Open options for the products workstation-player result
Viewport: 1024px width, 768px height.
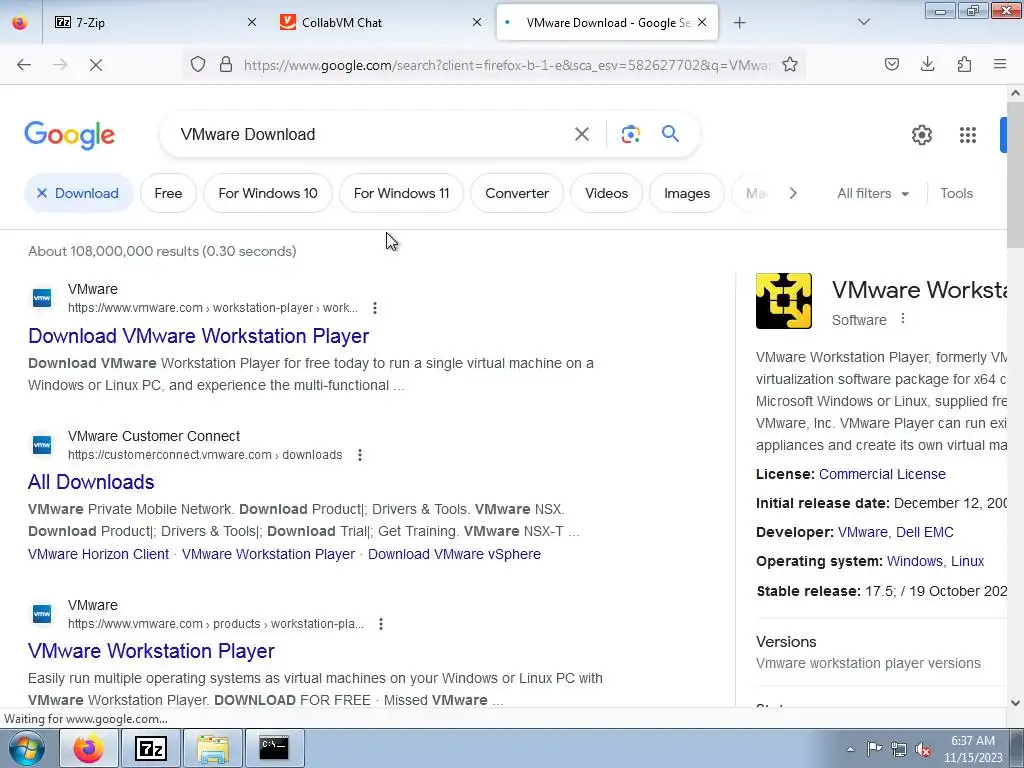[x=381, y=624]
